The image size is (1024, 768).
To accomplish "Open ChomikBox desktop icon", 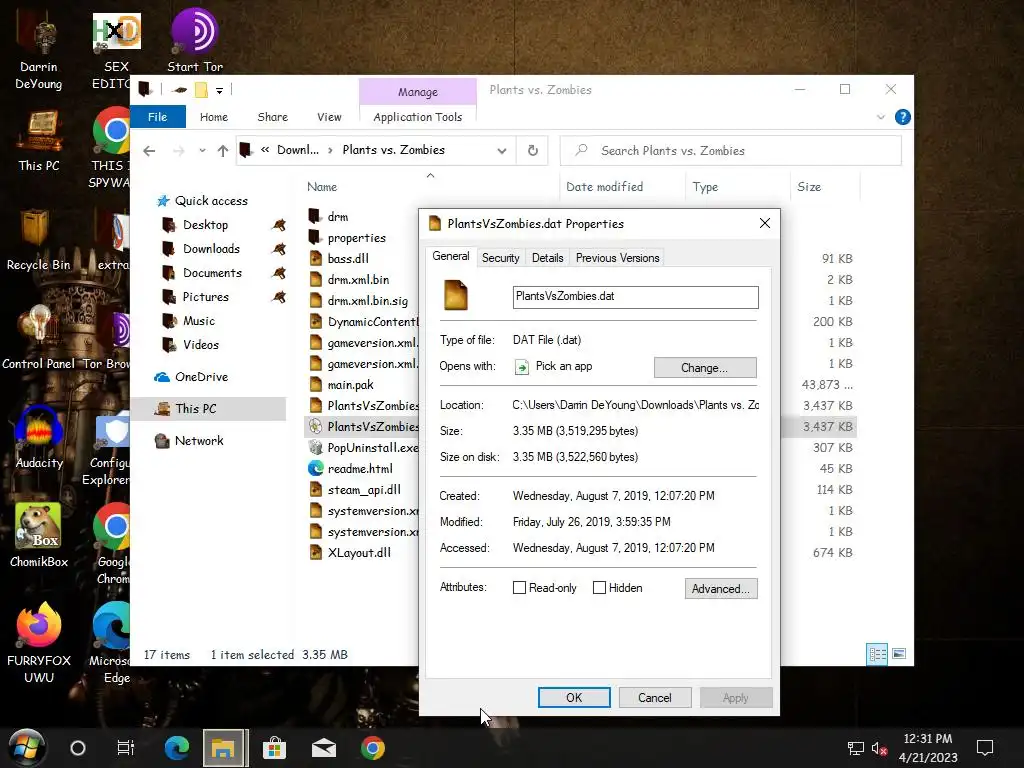I will tap(39, 534).
